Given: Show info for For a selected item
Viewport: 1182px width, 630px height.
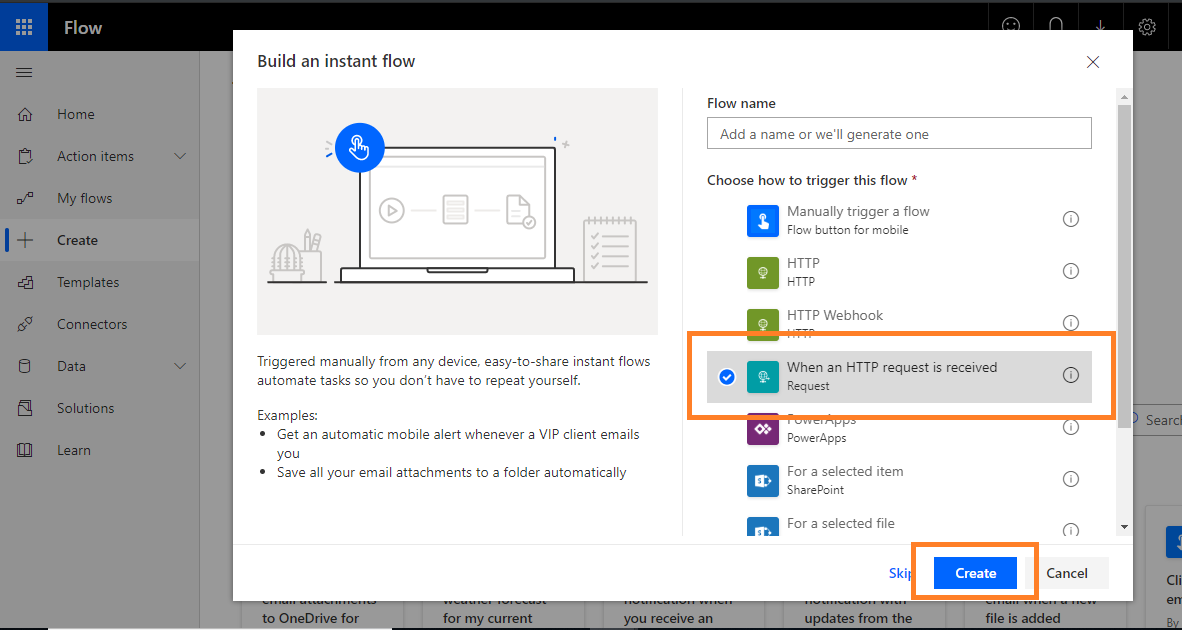Looking at the screenshot, I should point(1070,479).
